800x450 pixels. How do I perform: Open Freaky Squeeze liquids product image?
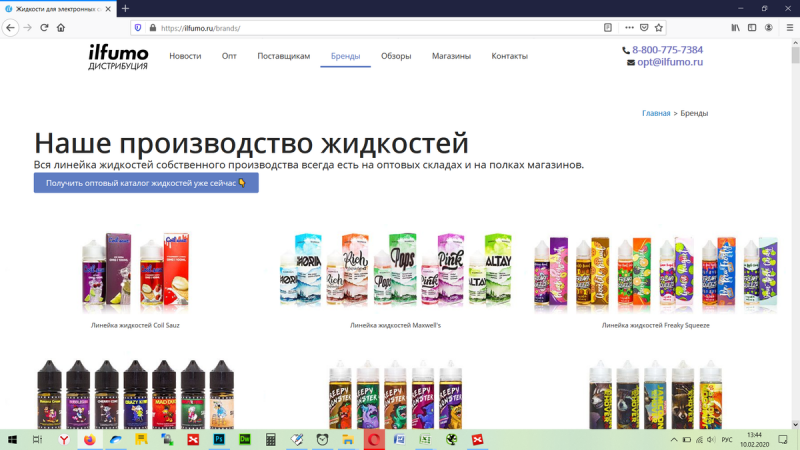pyautogui.click(x=655, y=274)
